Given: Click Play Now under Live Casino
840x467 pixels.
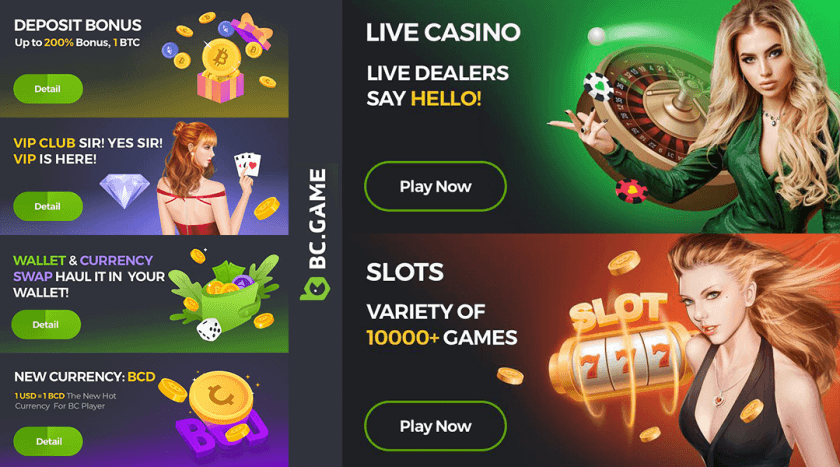Looking at the screenshot, I should pyautogui.click(x=435, y=186).
